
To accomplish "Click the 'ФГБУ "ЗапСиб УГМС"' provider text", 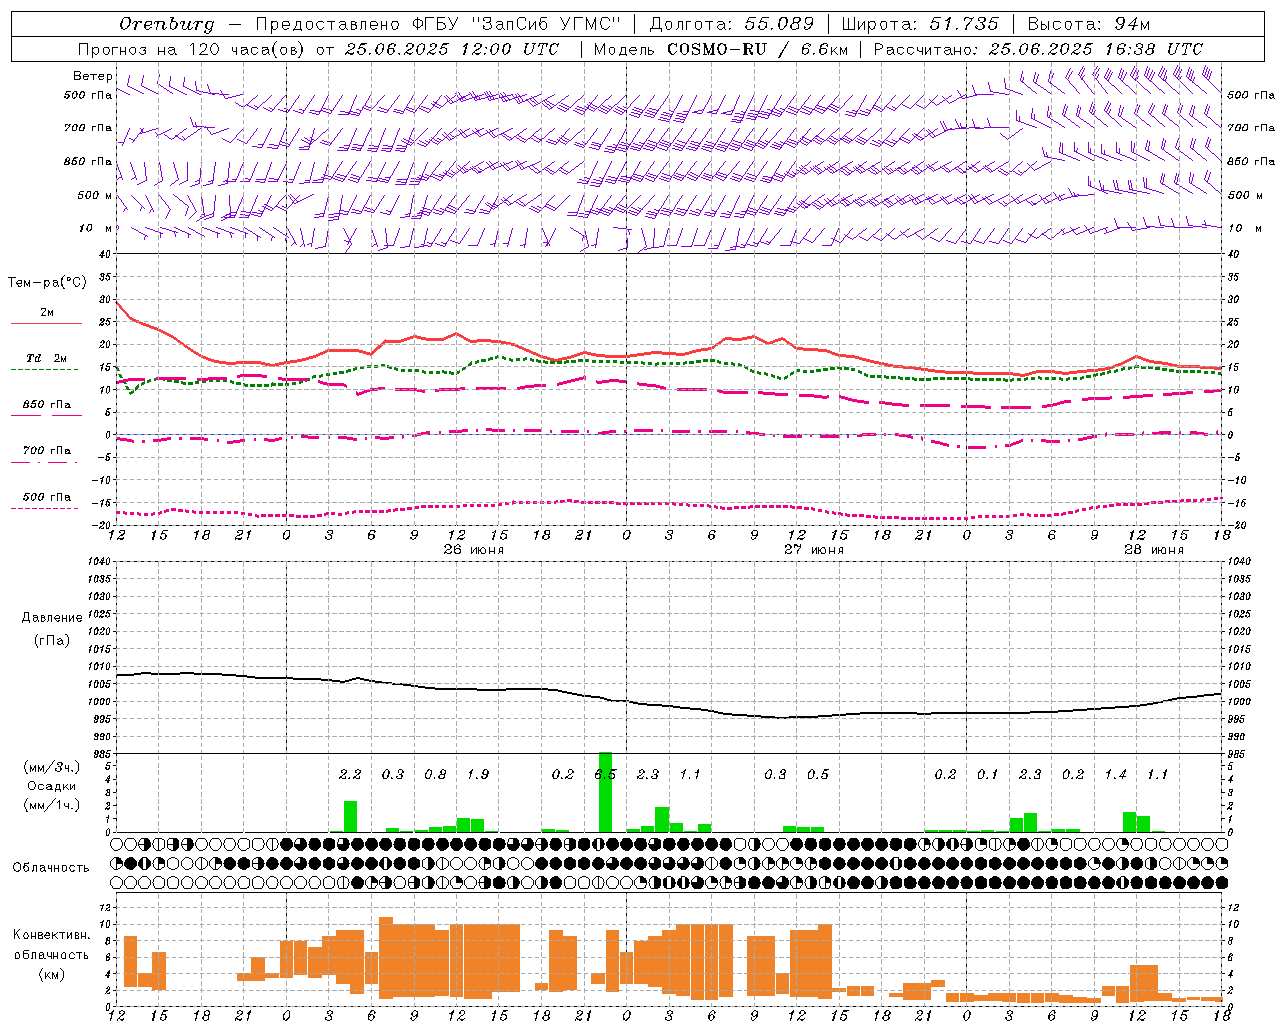I will [x=516, y=24].
